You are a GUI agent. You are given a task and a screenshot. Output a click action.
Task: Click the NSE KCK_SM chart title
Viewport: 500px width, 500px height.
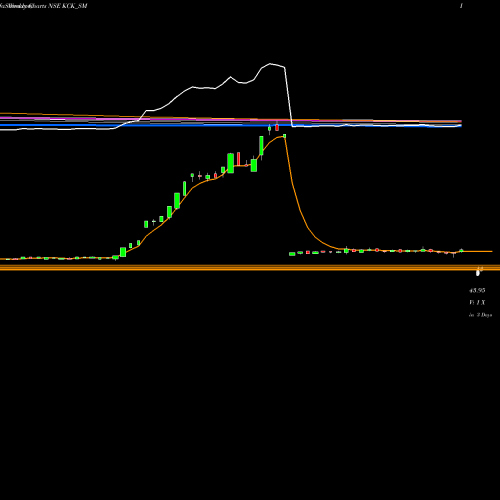pyautogui.click(x=68, y=6)
